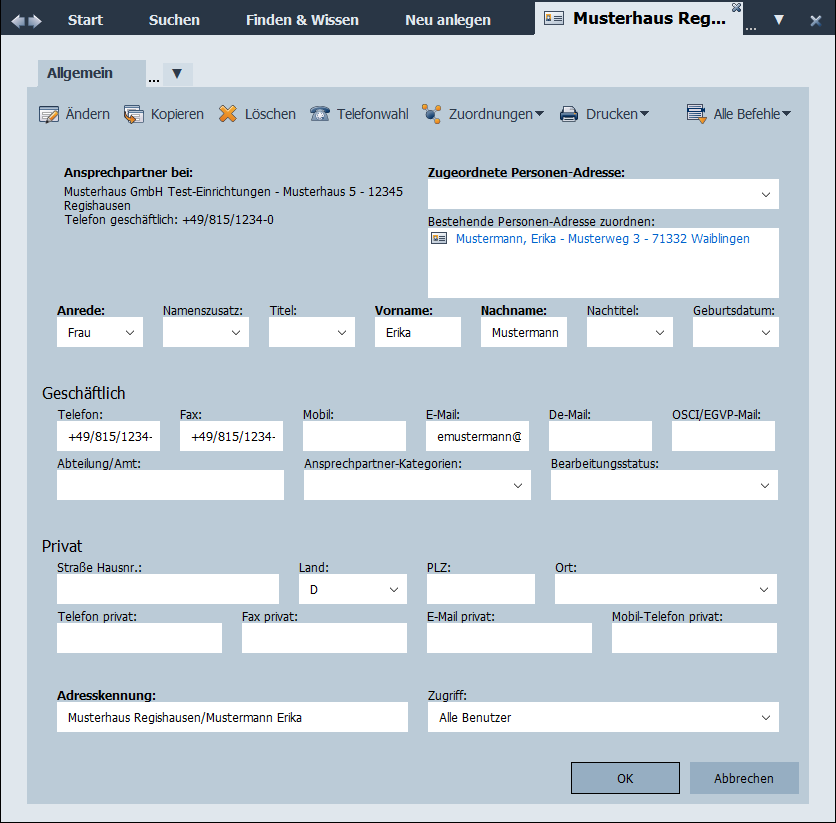Expand the Anrede dropdown
836x823 pixels.
pyautogui.click(x=130, y=333)
